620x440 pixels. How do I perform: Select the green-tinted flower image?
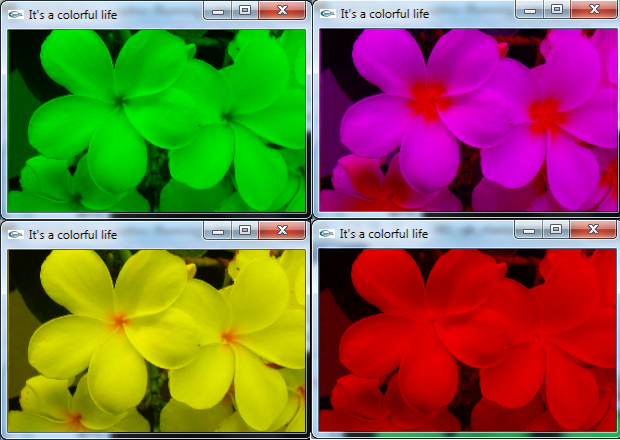tap(157, 121)
